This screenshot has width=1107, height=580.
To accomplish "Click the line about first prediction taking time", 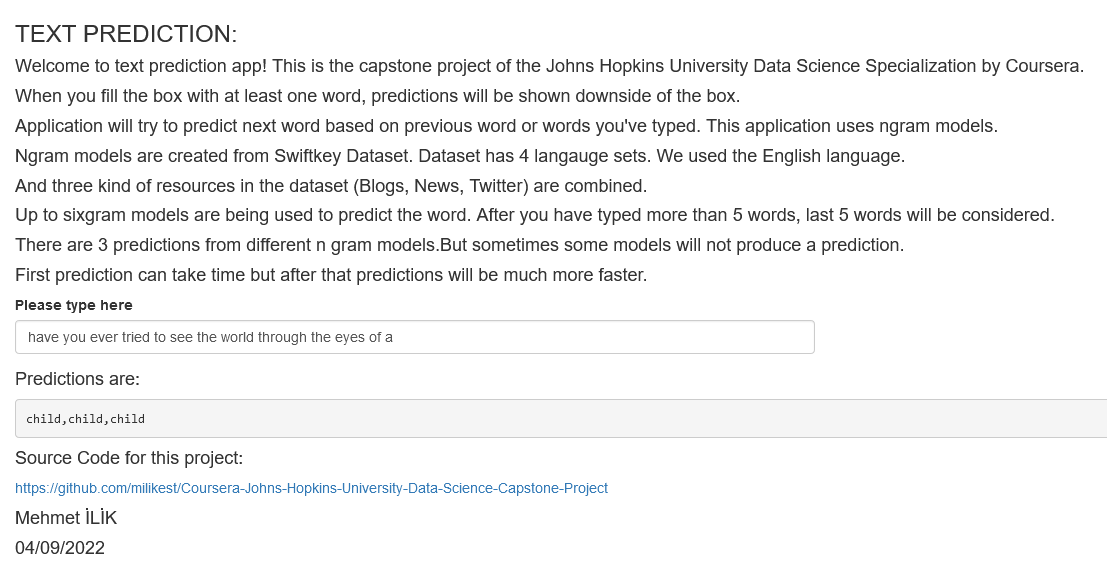I will pyautogui.click(x=330, y=274).
